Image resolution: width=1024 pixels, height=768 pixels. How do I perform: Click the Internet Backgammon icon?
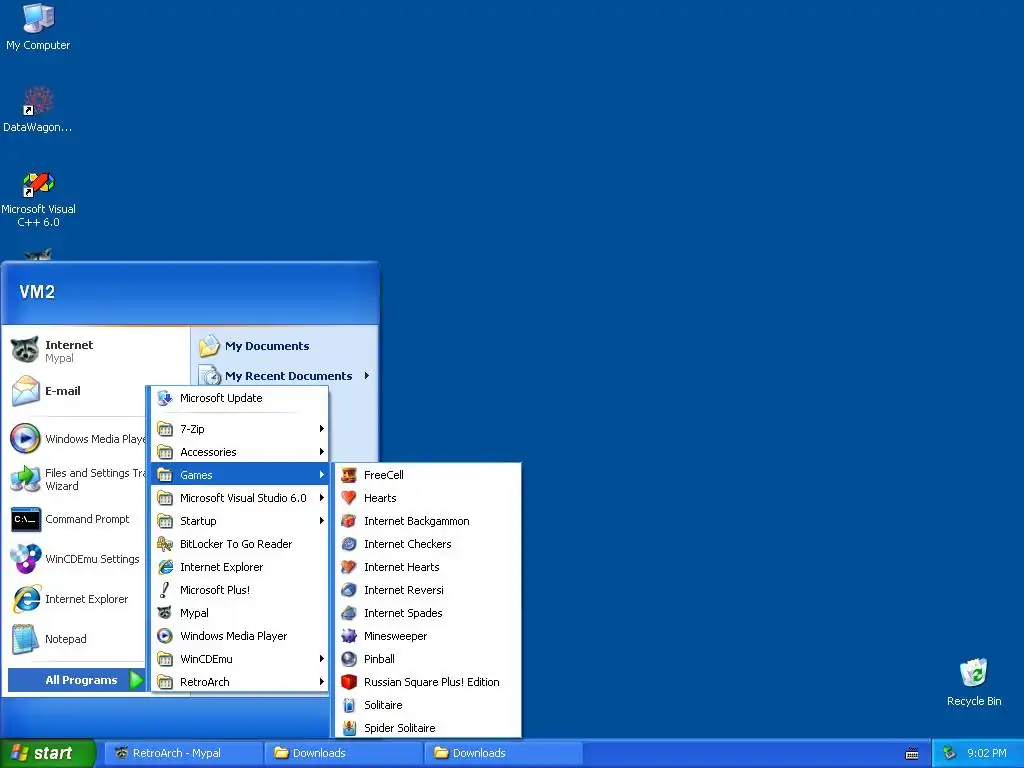(x=349, y=520)
